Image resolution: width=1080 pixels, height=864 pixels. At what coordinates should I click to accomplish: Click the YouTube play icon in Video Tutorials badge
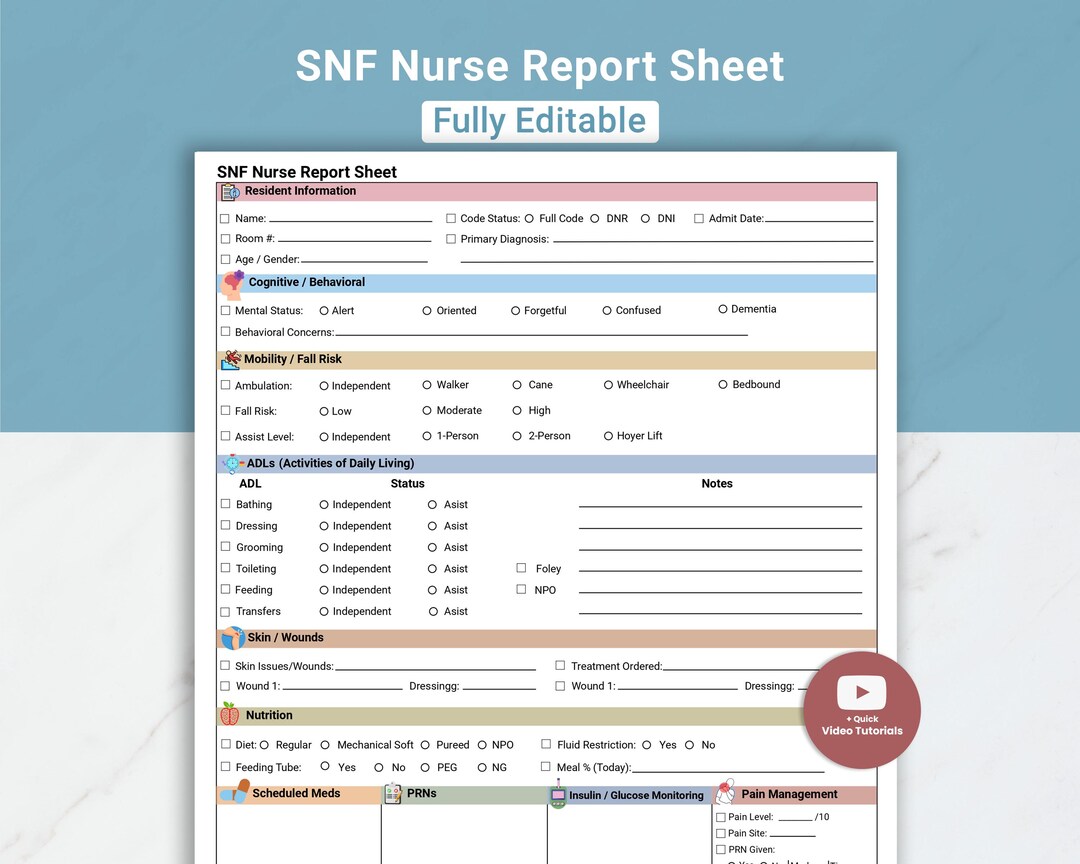[861, 694]
